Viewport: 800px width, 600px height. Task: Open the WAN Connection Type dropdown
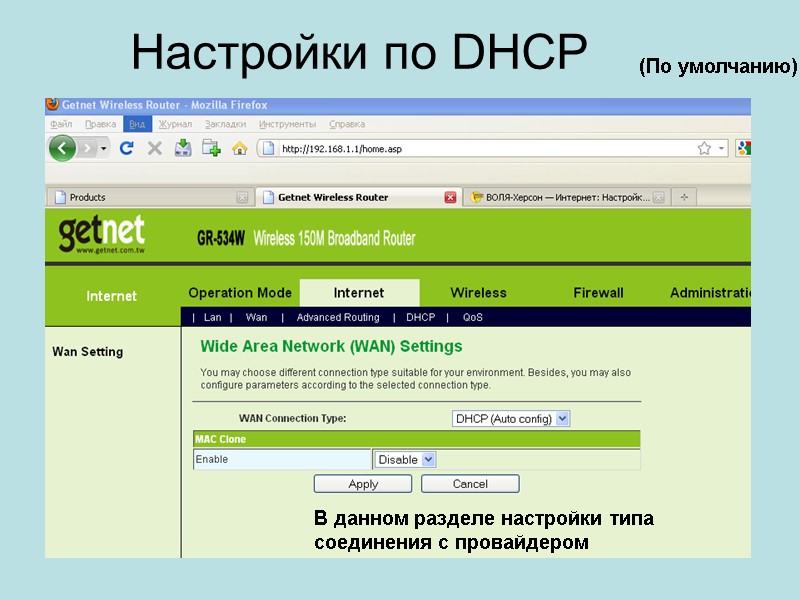pos(560,418)
